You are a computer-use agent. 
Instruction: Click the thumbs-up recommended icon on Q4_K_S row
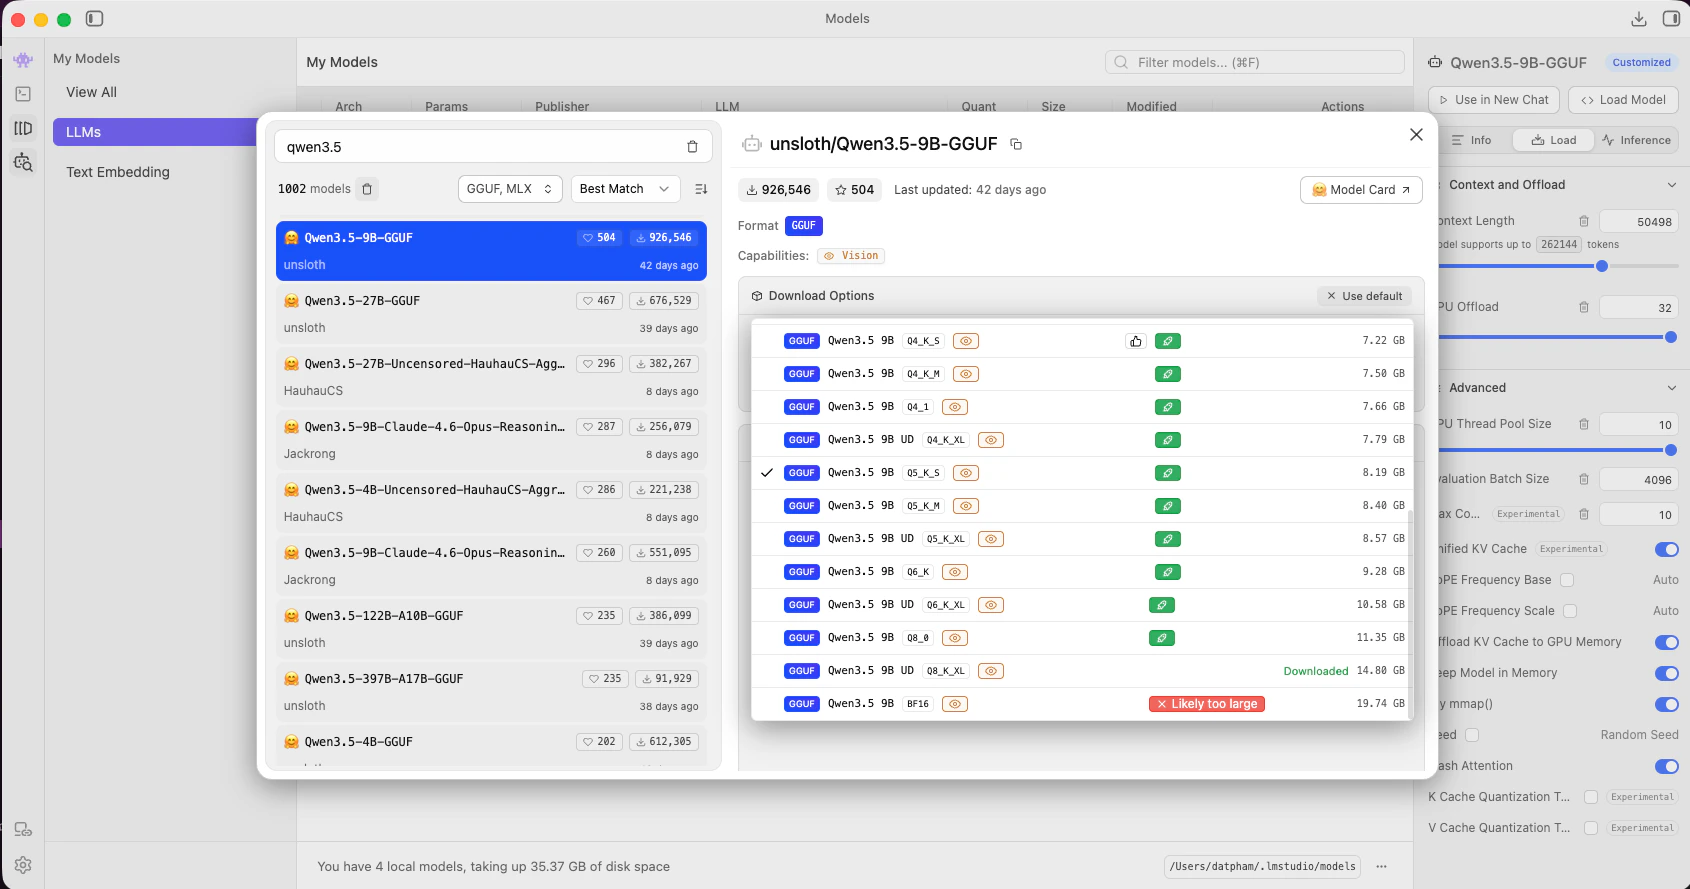(1136, 341)
